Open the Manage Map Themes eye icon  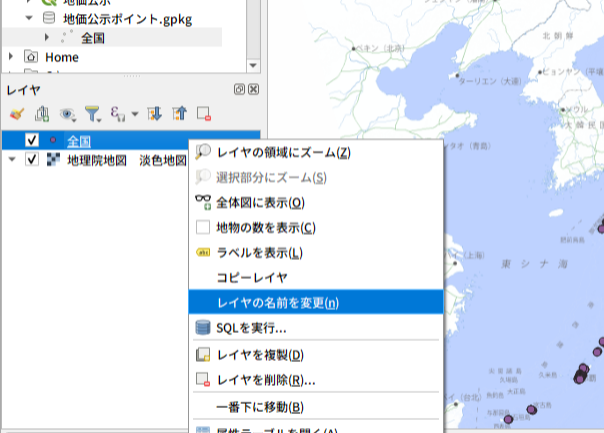68,114
